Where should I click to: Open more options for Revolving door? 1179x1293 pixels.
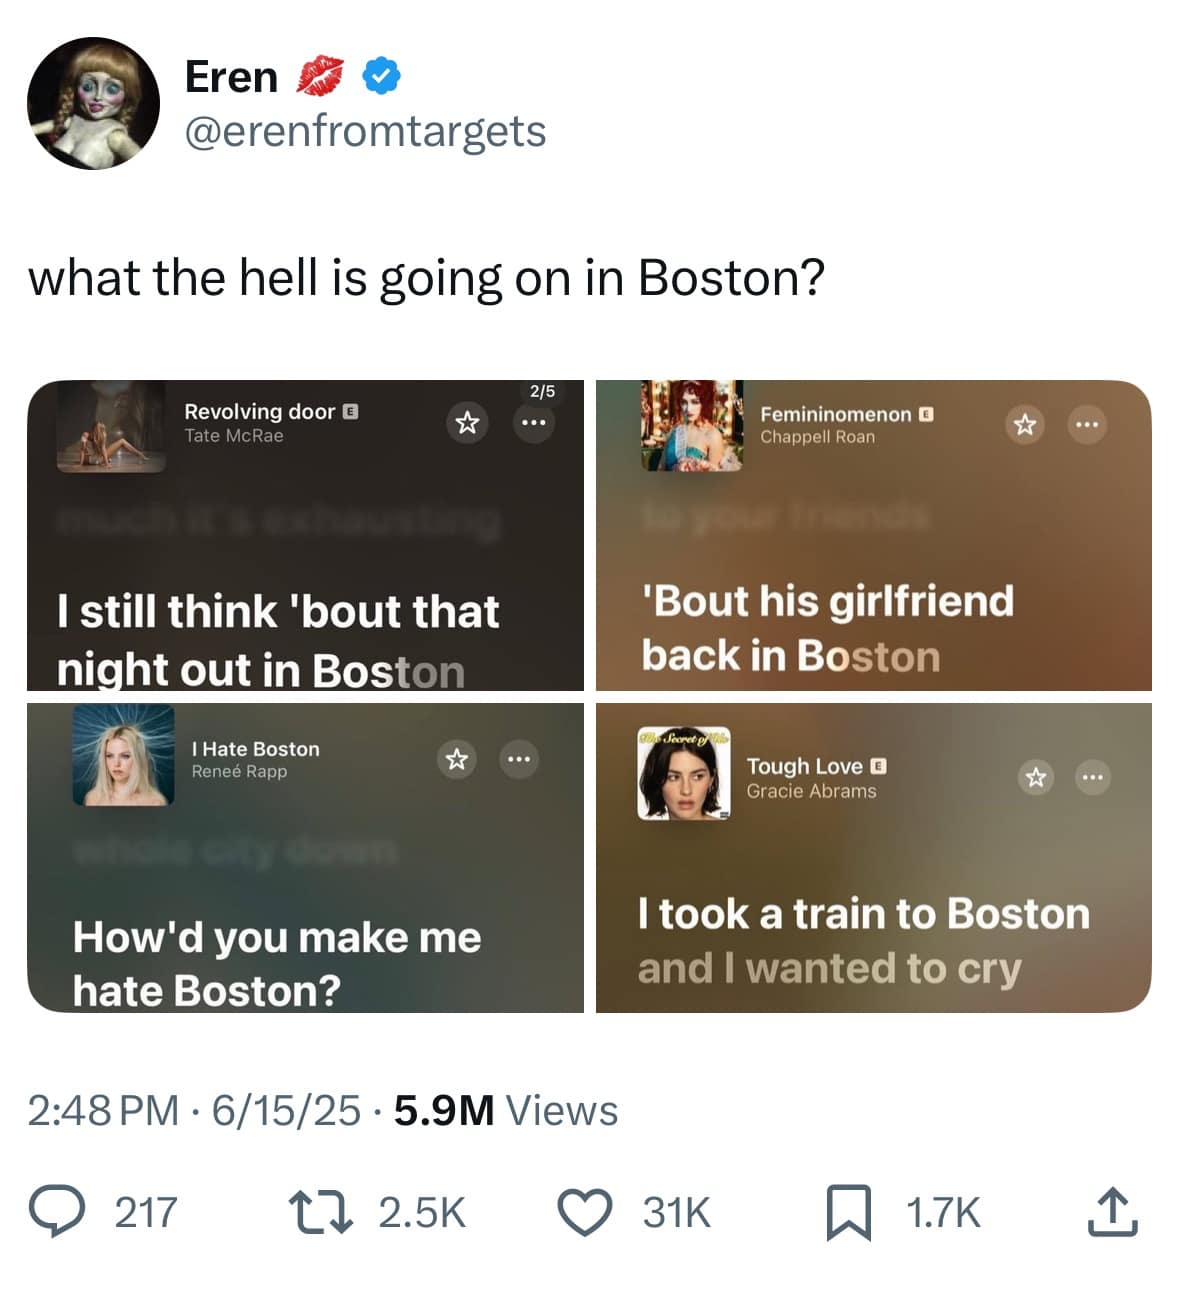(x=533, y=422)
